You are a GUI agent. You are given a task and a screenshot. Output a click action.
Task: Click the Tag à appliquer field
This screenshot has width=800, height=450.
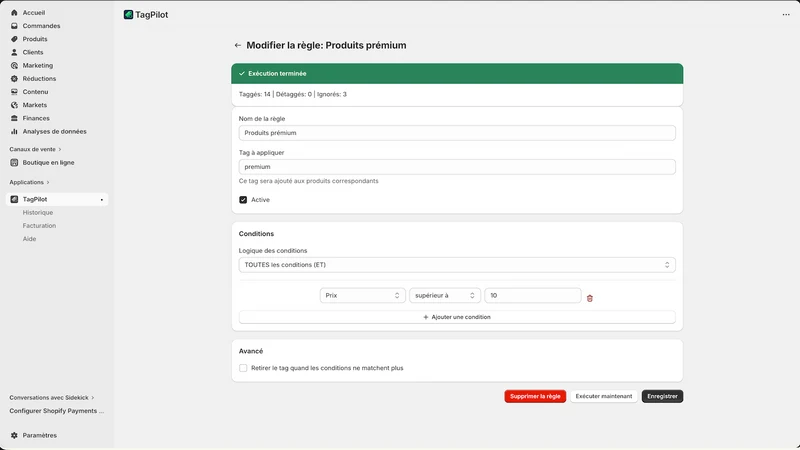(x=457, y=167)
